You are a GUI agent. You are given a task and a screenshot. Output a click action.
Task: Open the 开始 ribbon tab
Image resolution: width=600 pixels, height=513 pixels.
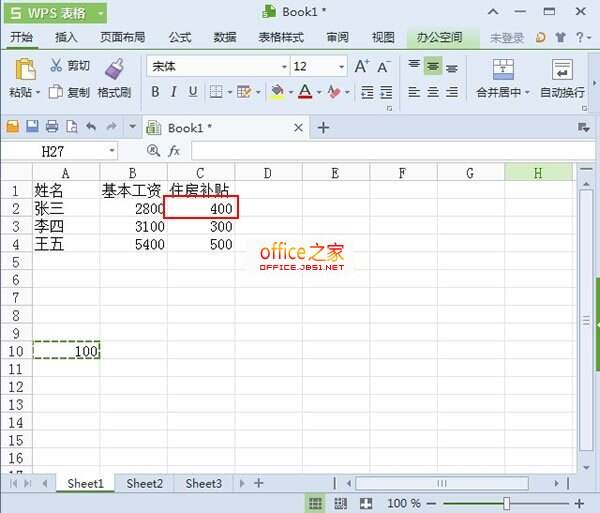[x=21, y=37]
